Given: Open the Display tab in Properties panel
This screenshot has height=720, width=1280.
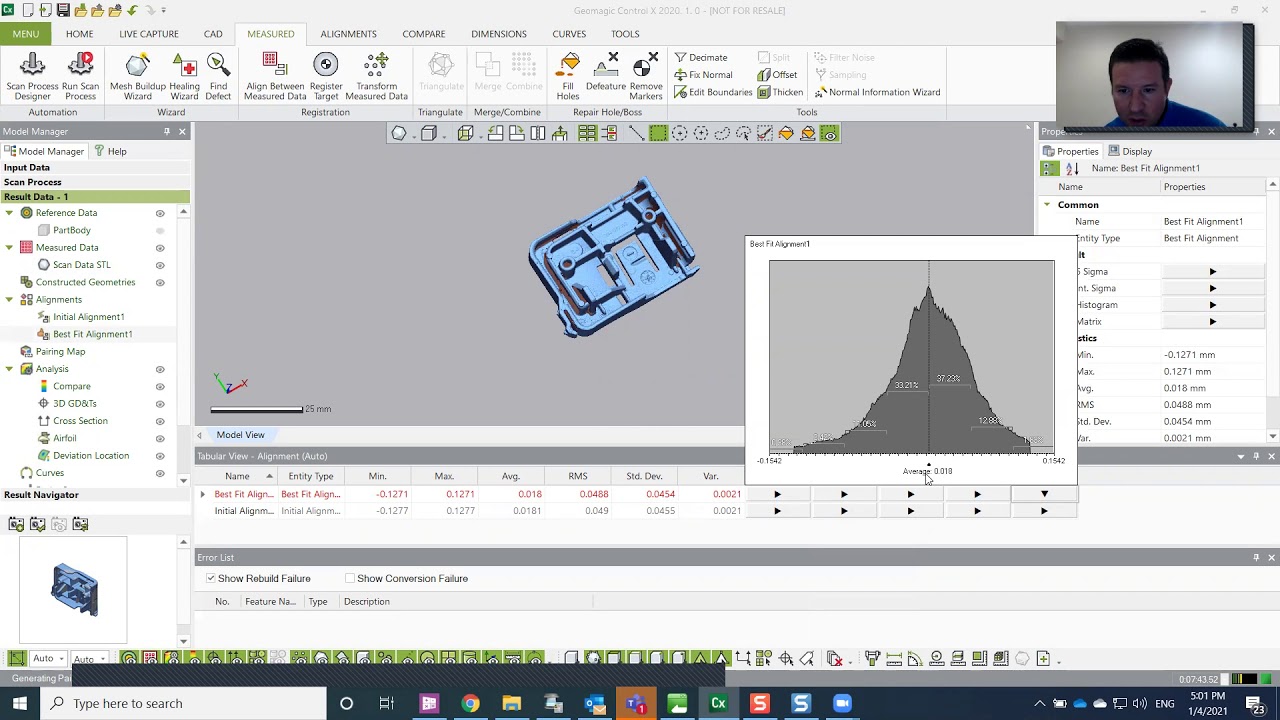Looking at the screenshot, I should 1129,151.
